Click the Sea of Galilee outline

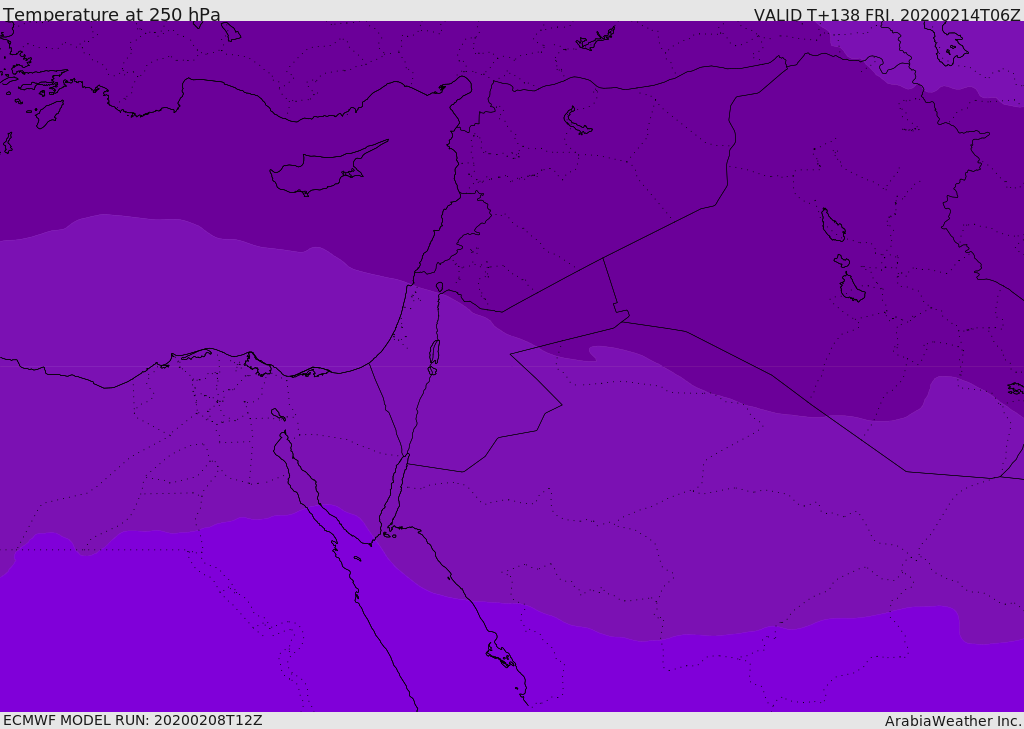[x=439, y=287]
